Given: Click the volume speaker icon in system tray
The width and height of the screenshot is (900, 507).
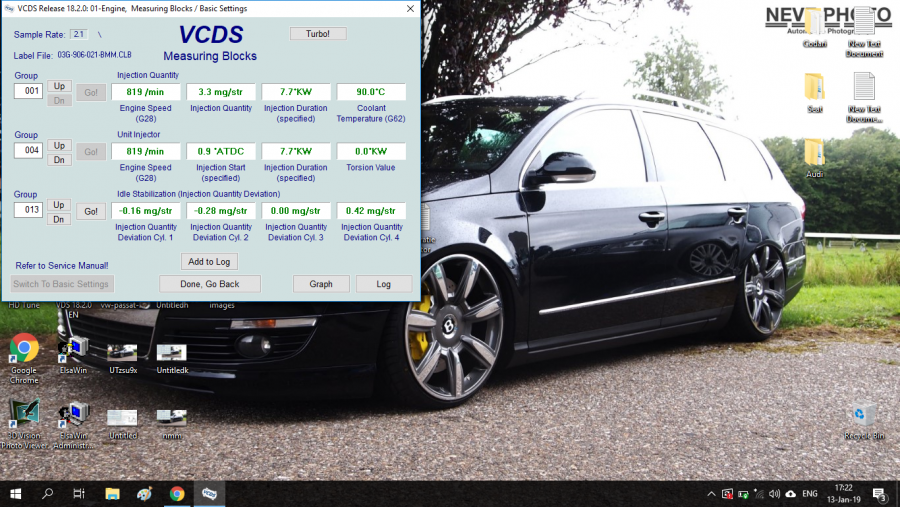Looking at the screenshot, I should click(x=773, y=494).
